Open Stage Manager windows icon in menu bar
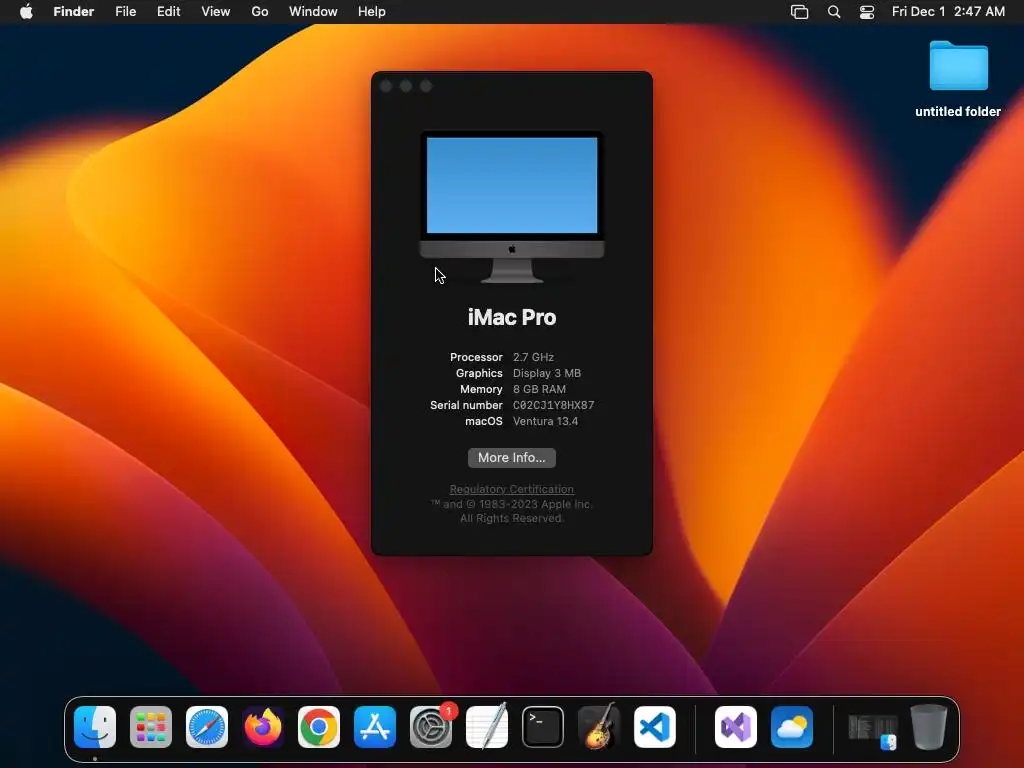 click(x=799, y=12)
